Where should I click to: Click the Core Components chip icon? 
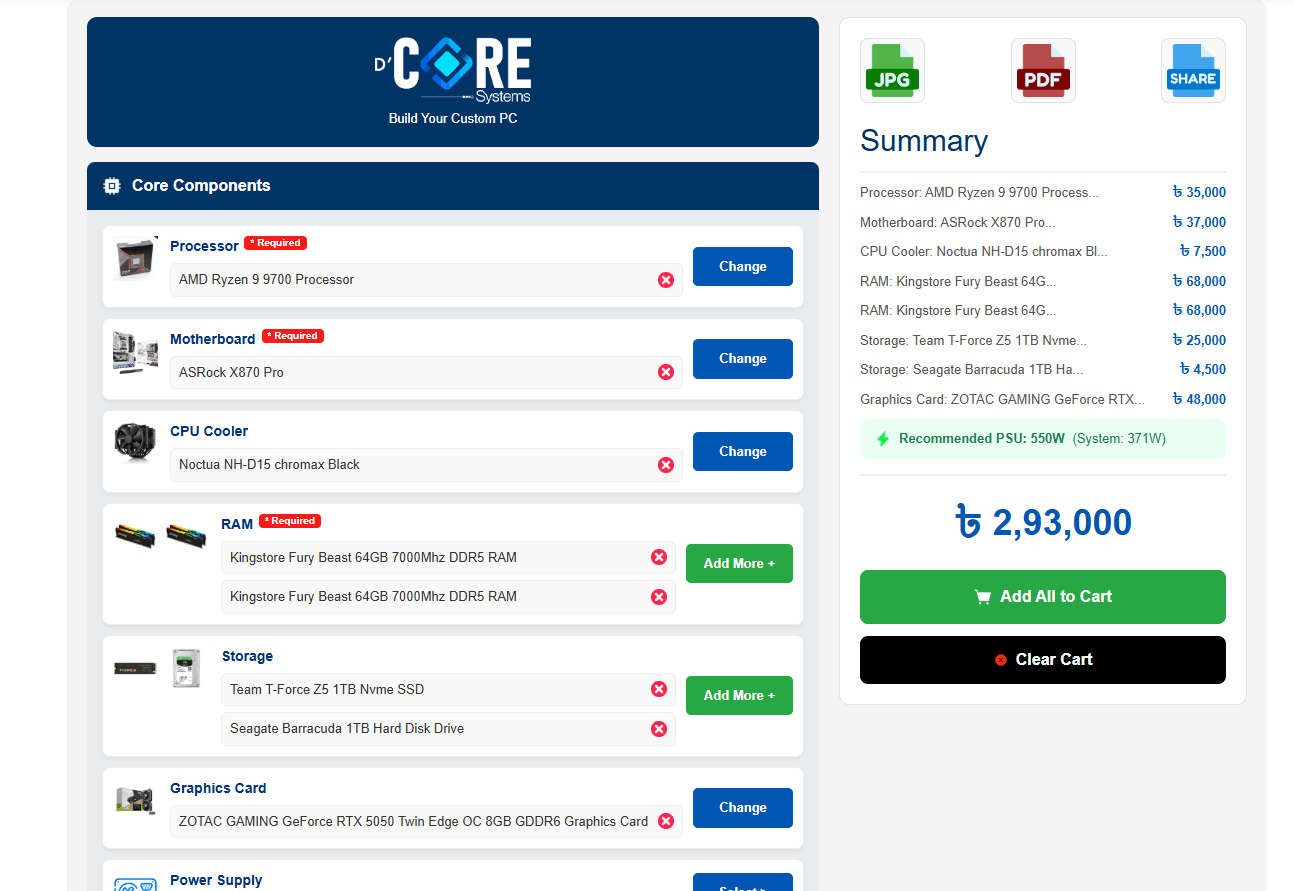point(112,186)
